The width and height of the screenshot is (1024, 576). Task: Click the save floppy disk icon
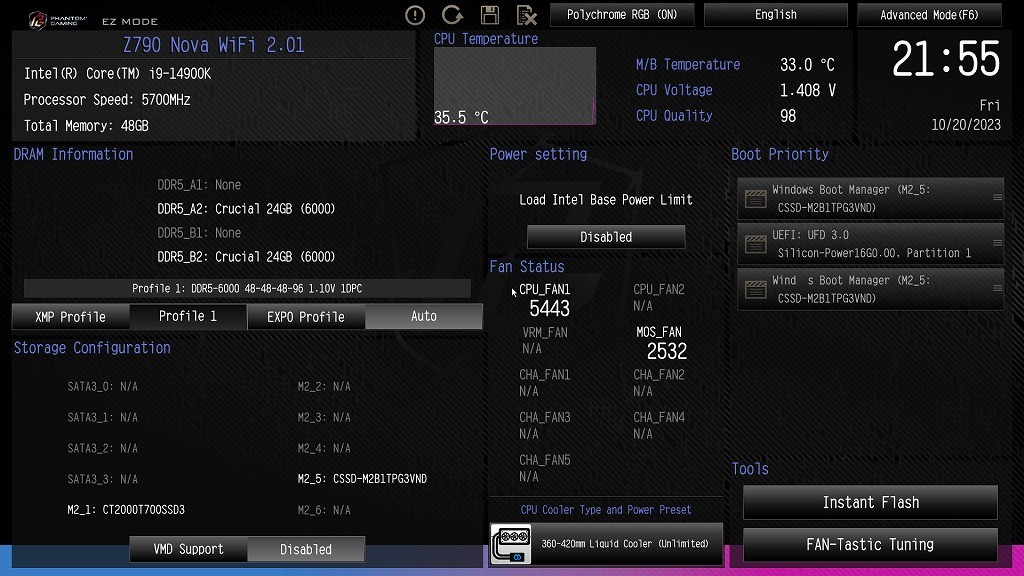pyautogui.click(x=490, y=15)
